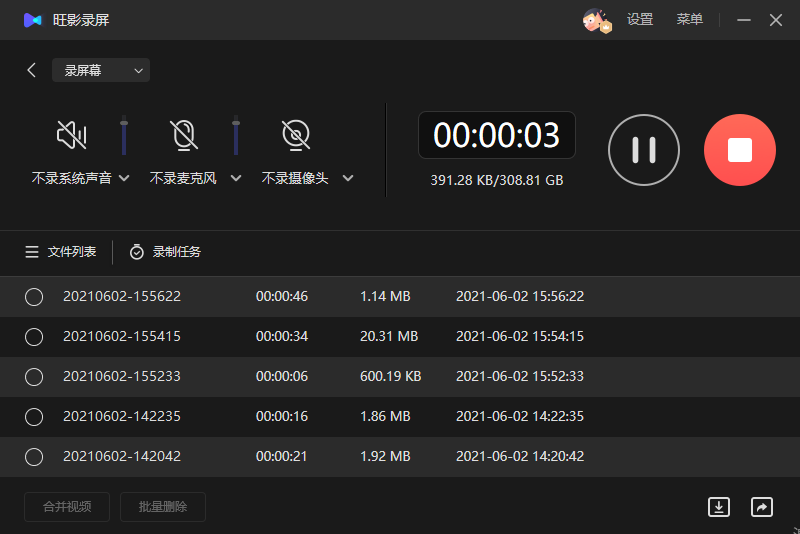Switch to the 文件列表 tab
The height and width of the screenshot is (534, 800).
click(60, 252)
